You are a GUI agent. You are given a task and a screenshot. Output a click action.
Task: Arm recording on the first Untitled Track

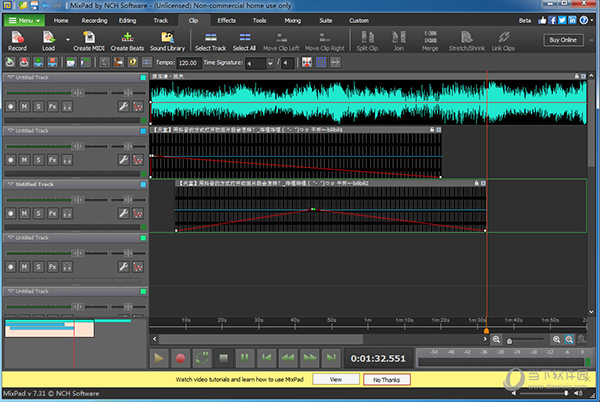tap(11, 106)
